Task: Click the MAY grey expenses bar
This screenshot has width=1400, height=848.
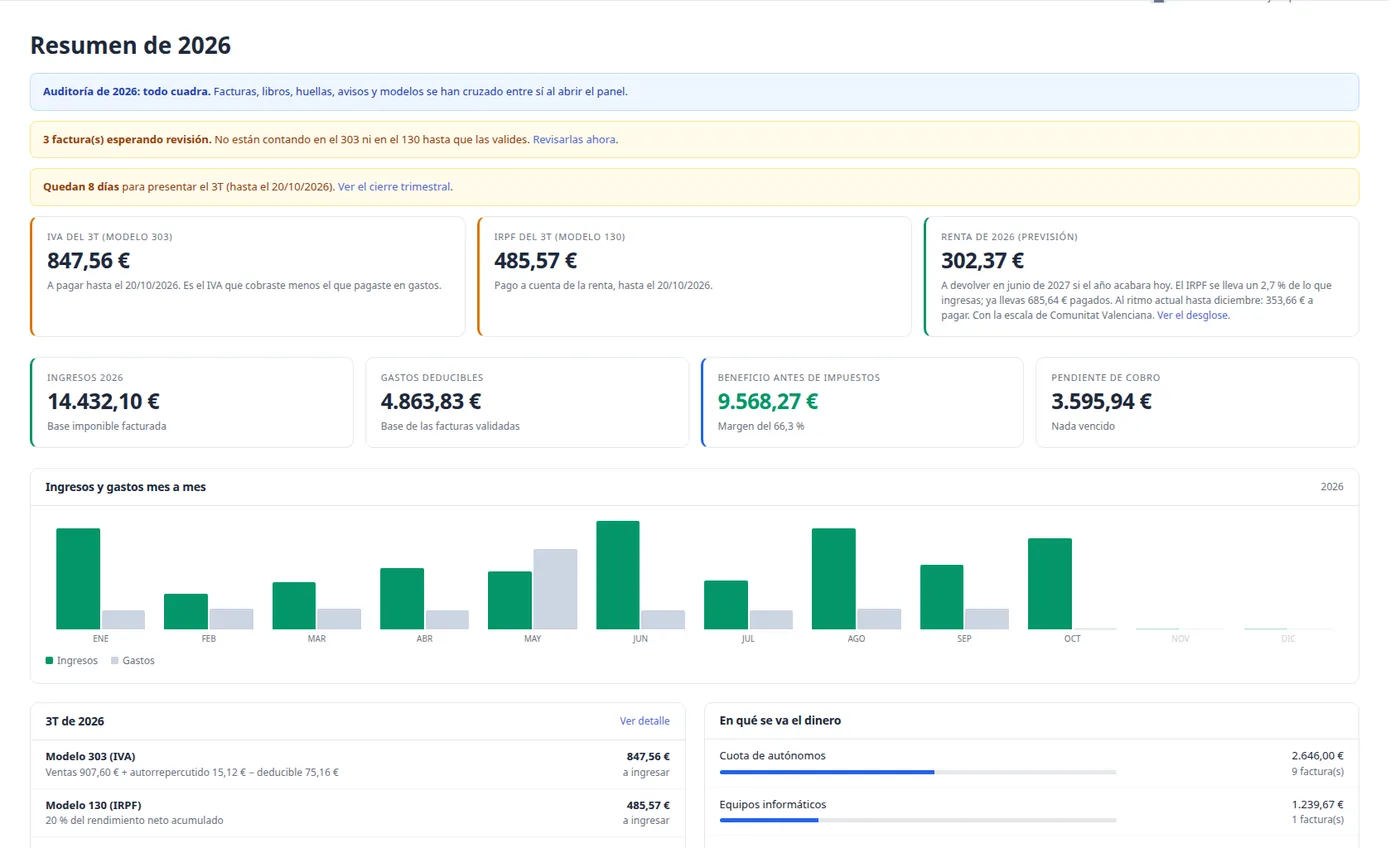Action: coord(555,589)
